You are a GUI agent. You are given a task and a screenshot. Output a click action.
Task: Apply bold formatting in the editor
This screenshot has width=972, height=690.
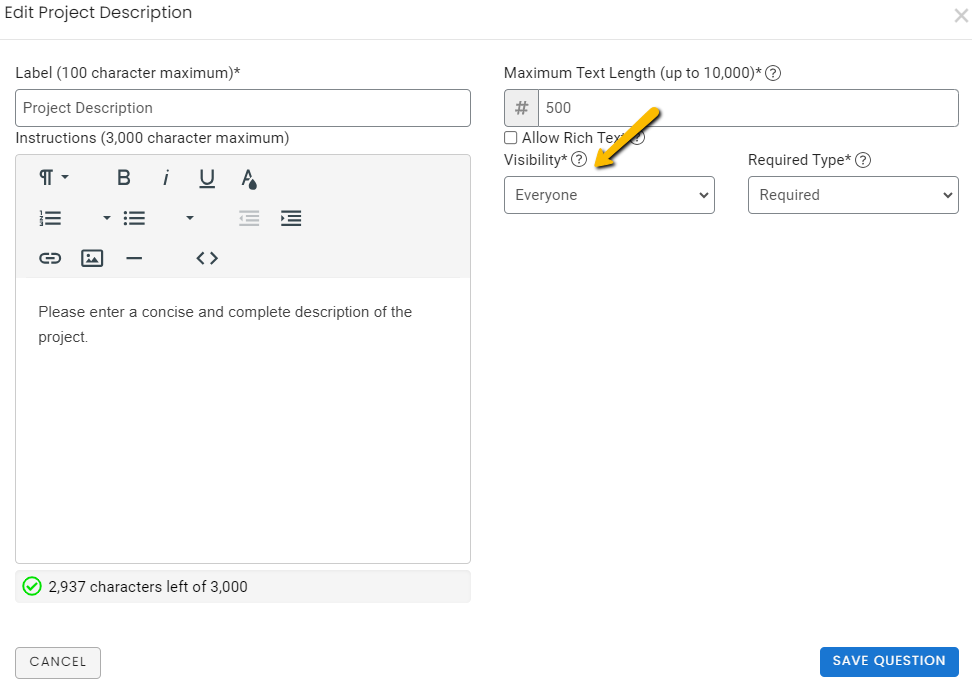pyautogui.click(x=123, y=177)
